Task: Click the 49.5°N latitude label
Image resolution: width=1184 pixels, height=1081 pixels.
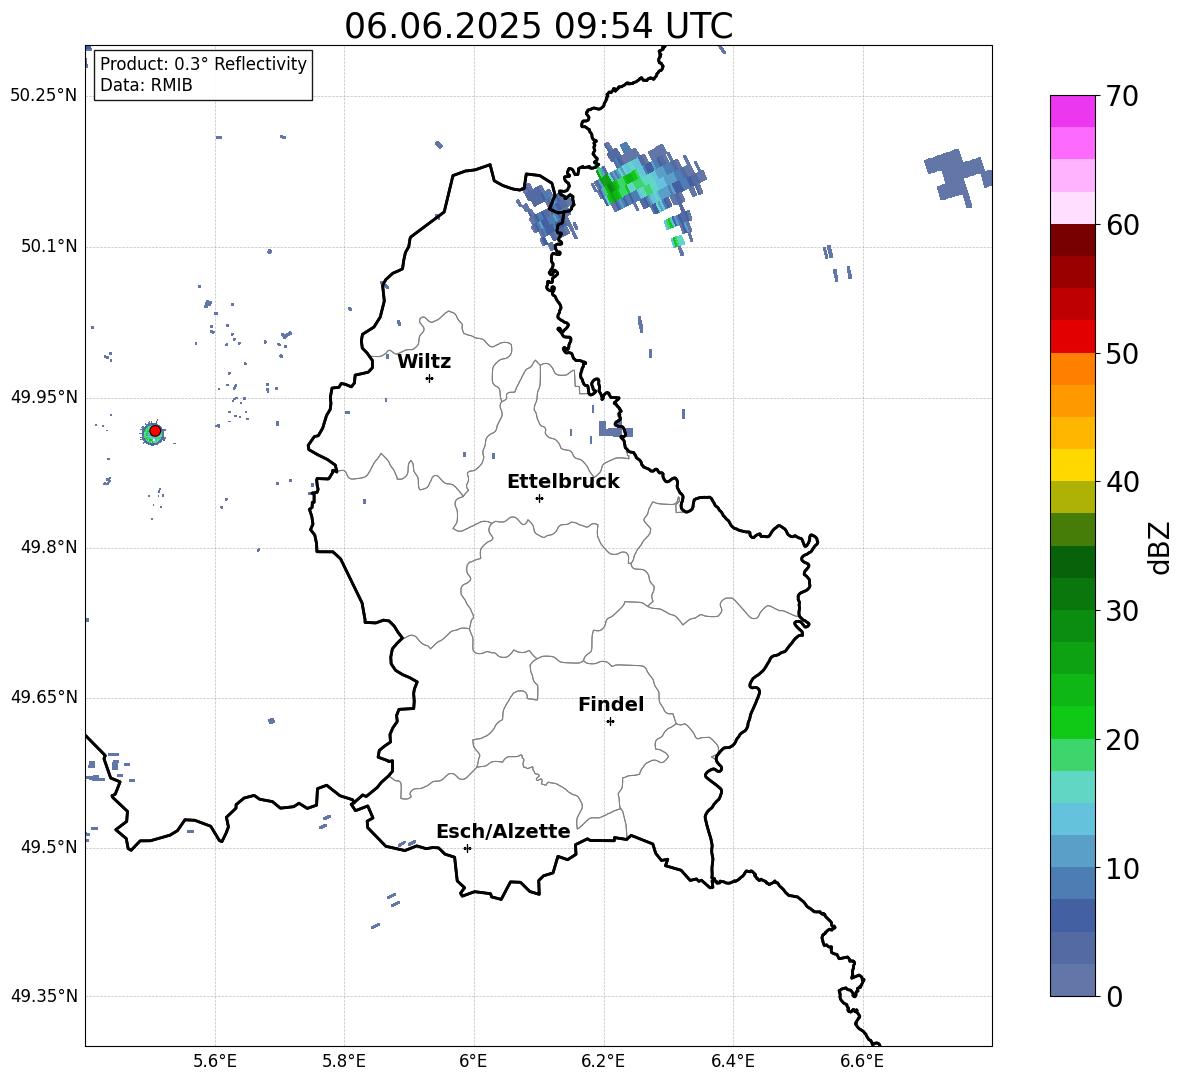Action: click(49, 847)
